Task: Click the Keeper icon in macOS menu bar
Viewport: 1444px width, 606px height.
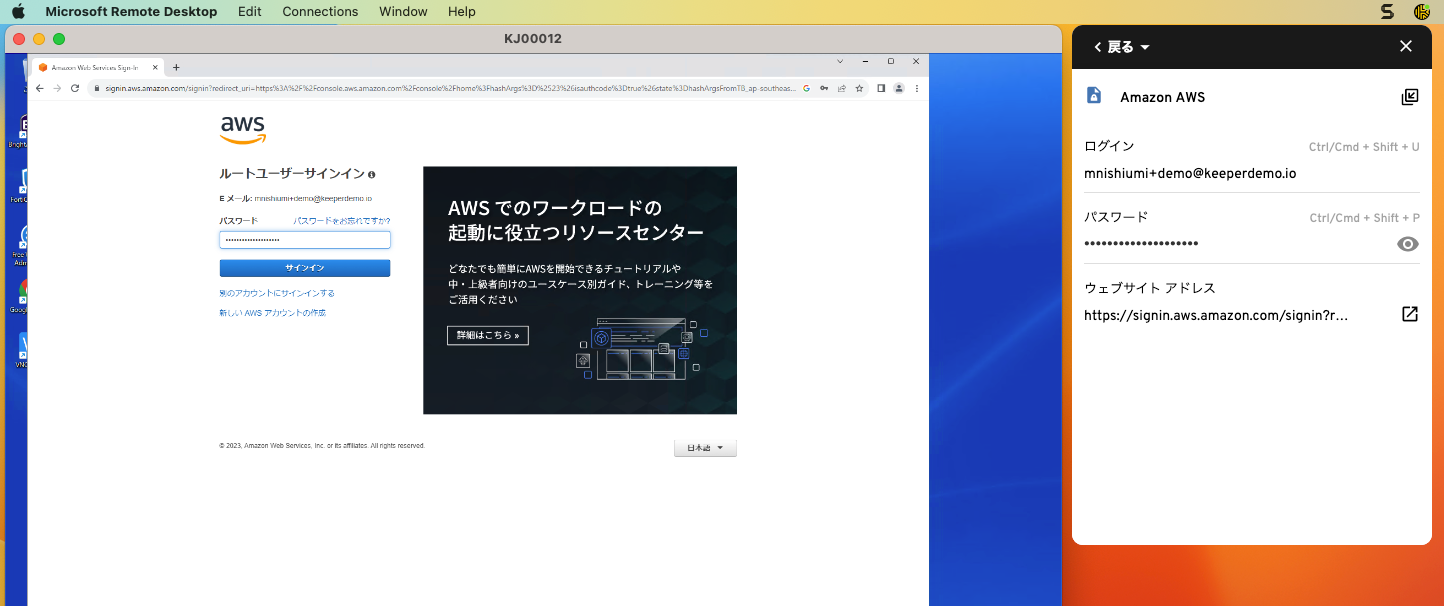Action: pos(1421,12)
